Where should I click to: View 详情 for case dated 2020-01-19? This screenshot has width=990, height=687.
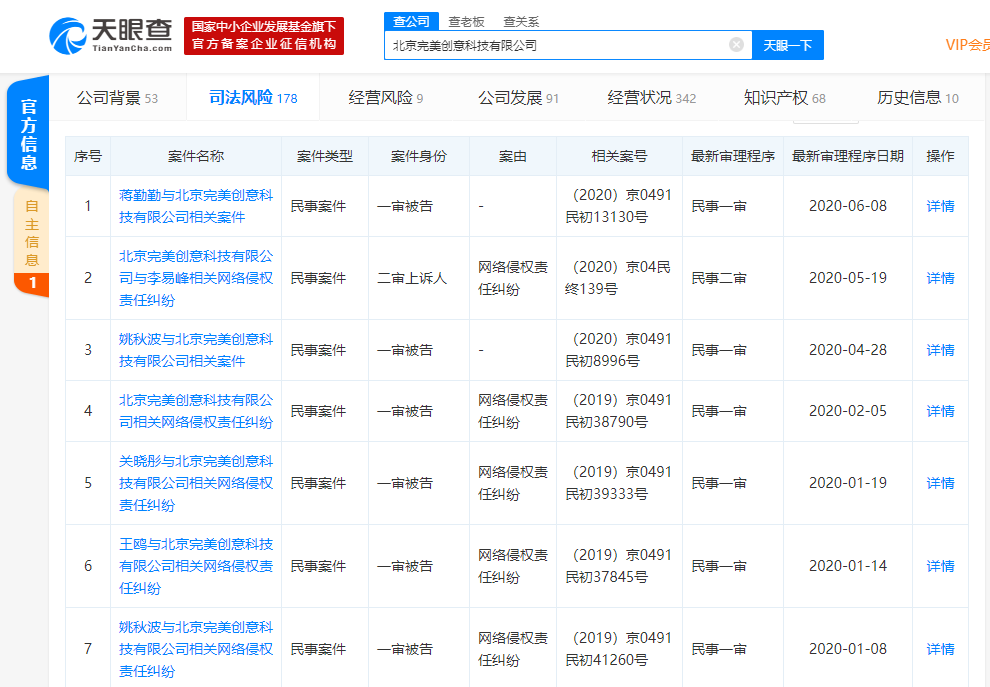940,483
